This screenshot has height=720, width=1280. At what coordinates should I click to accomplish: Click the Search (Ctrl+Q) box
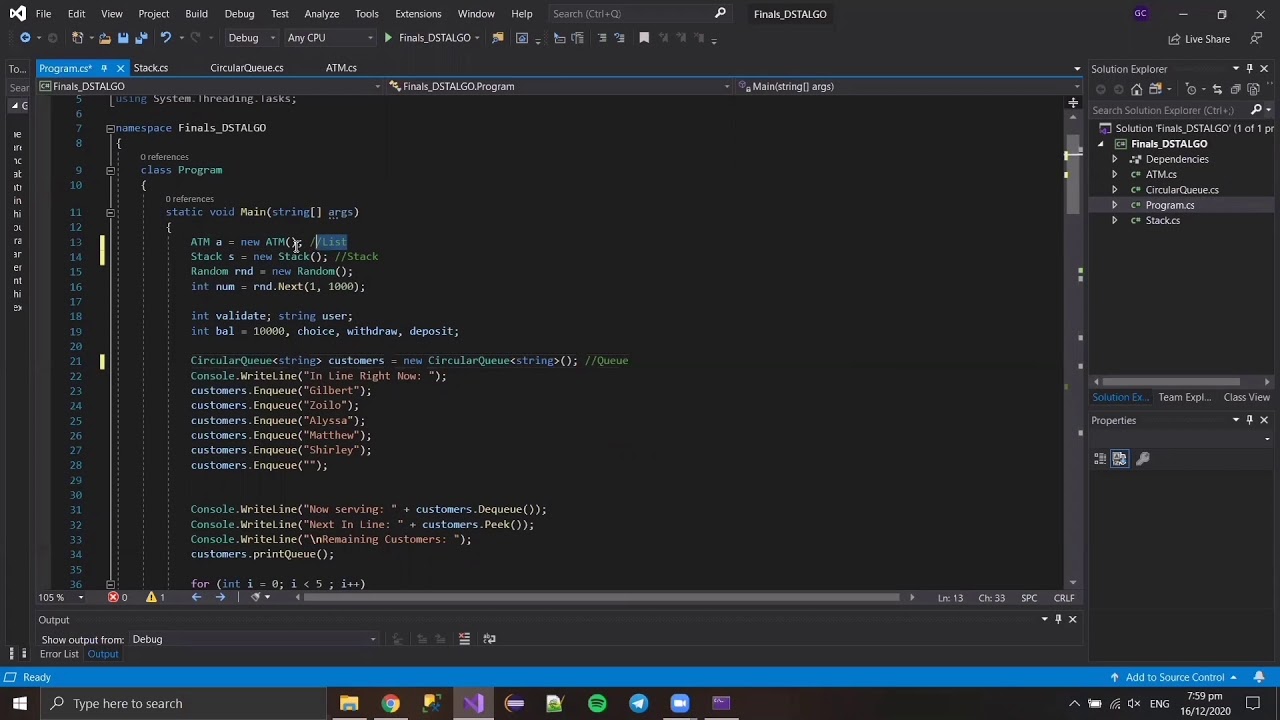(640, 14)
